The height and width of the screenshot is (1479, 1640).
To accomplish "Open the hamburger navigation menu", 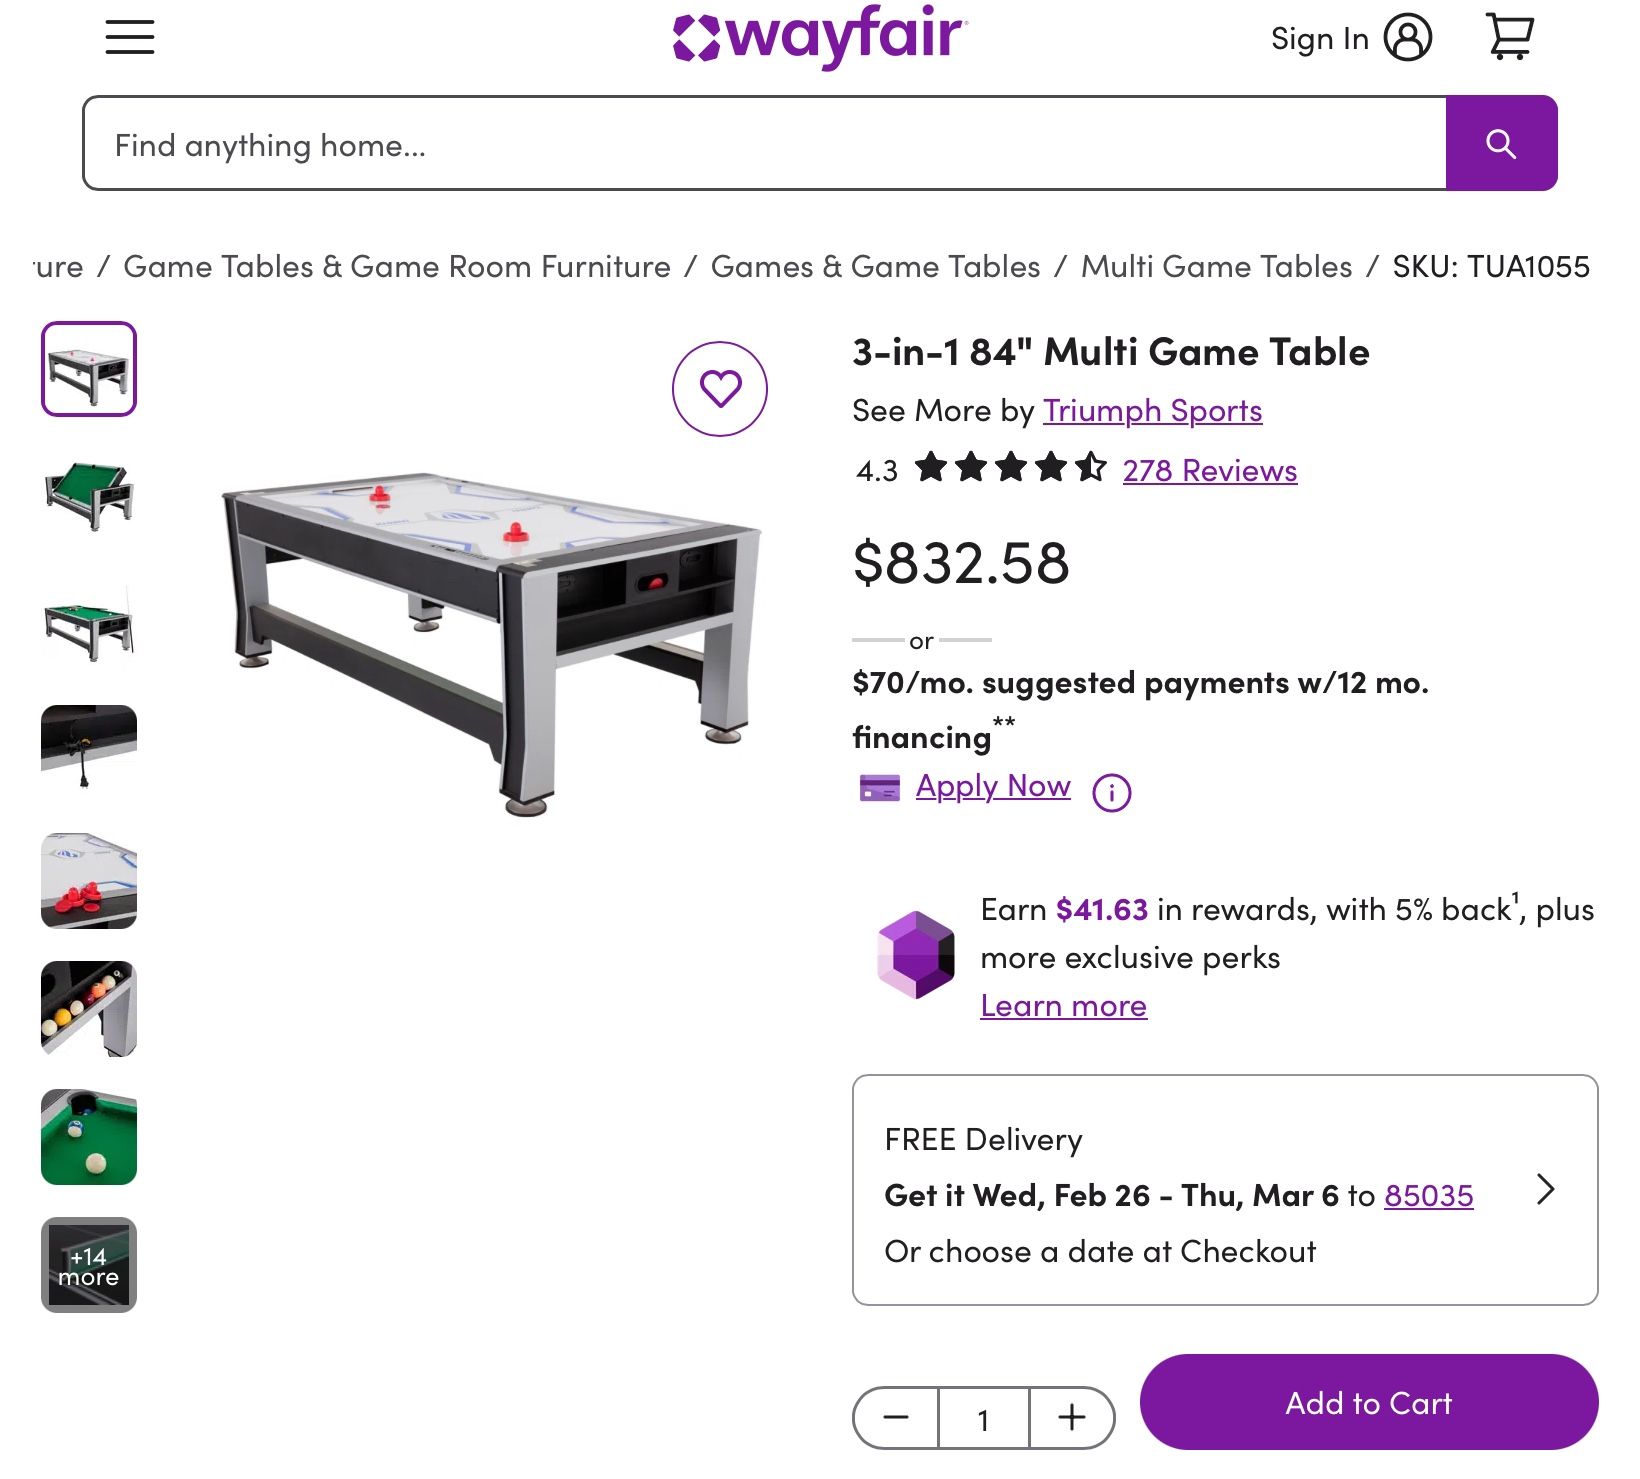I will [x=129, y=37].
